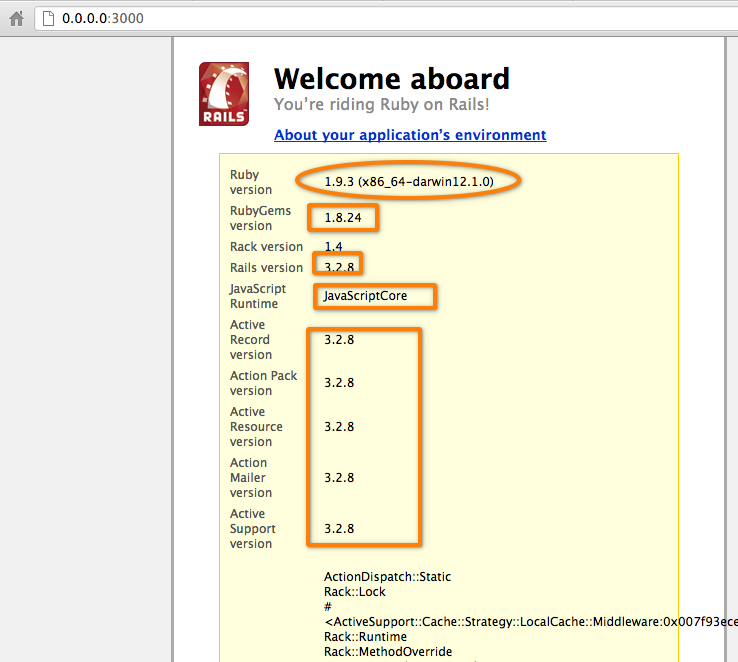Viewport: 738px width, 662px height.
Task: Click the red Rails logo
Action: [224, 94]
